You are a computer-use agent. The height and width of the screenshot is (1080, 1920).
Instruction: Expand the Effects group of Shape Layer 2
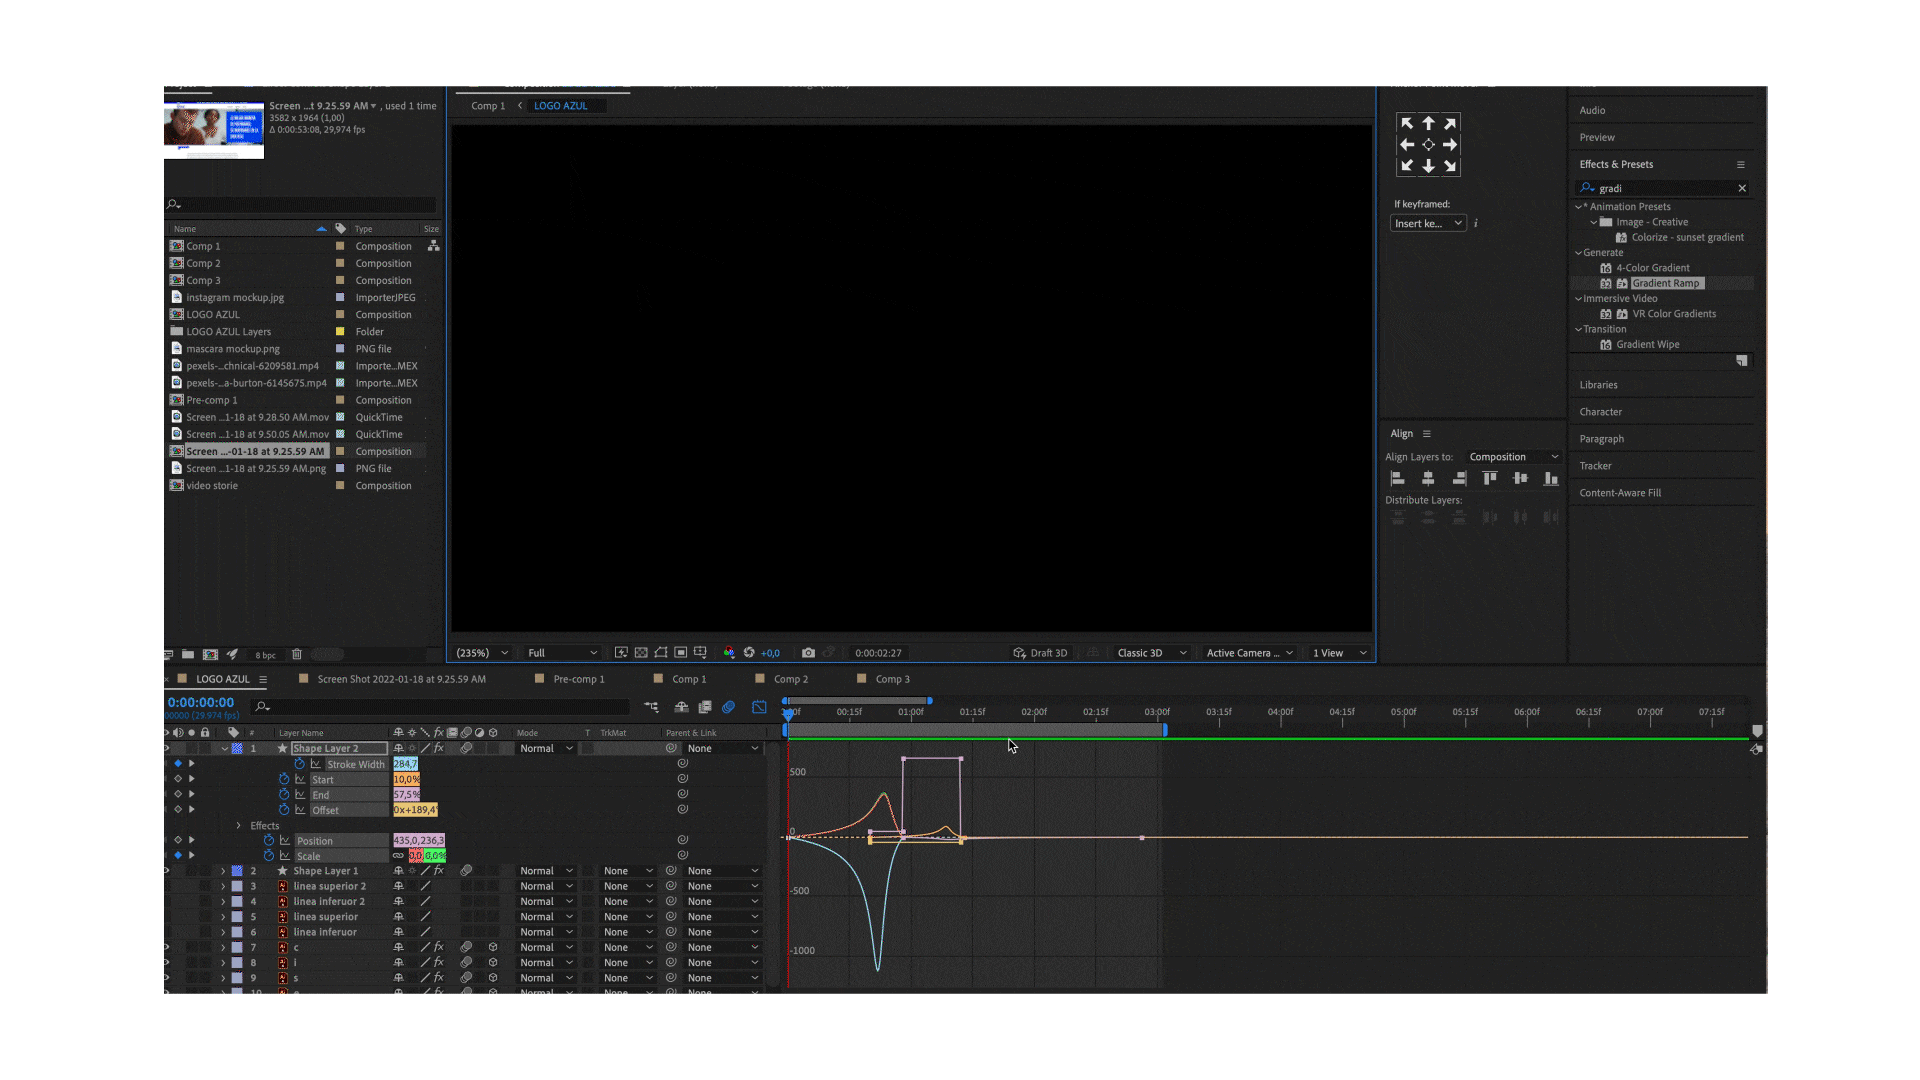(x=239, y=826)
